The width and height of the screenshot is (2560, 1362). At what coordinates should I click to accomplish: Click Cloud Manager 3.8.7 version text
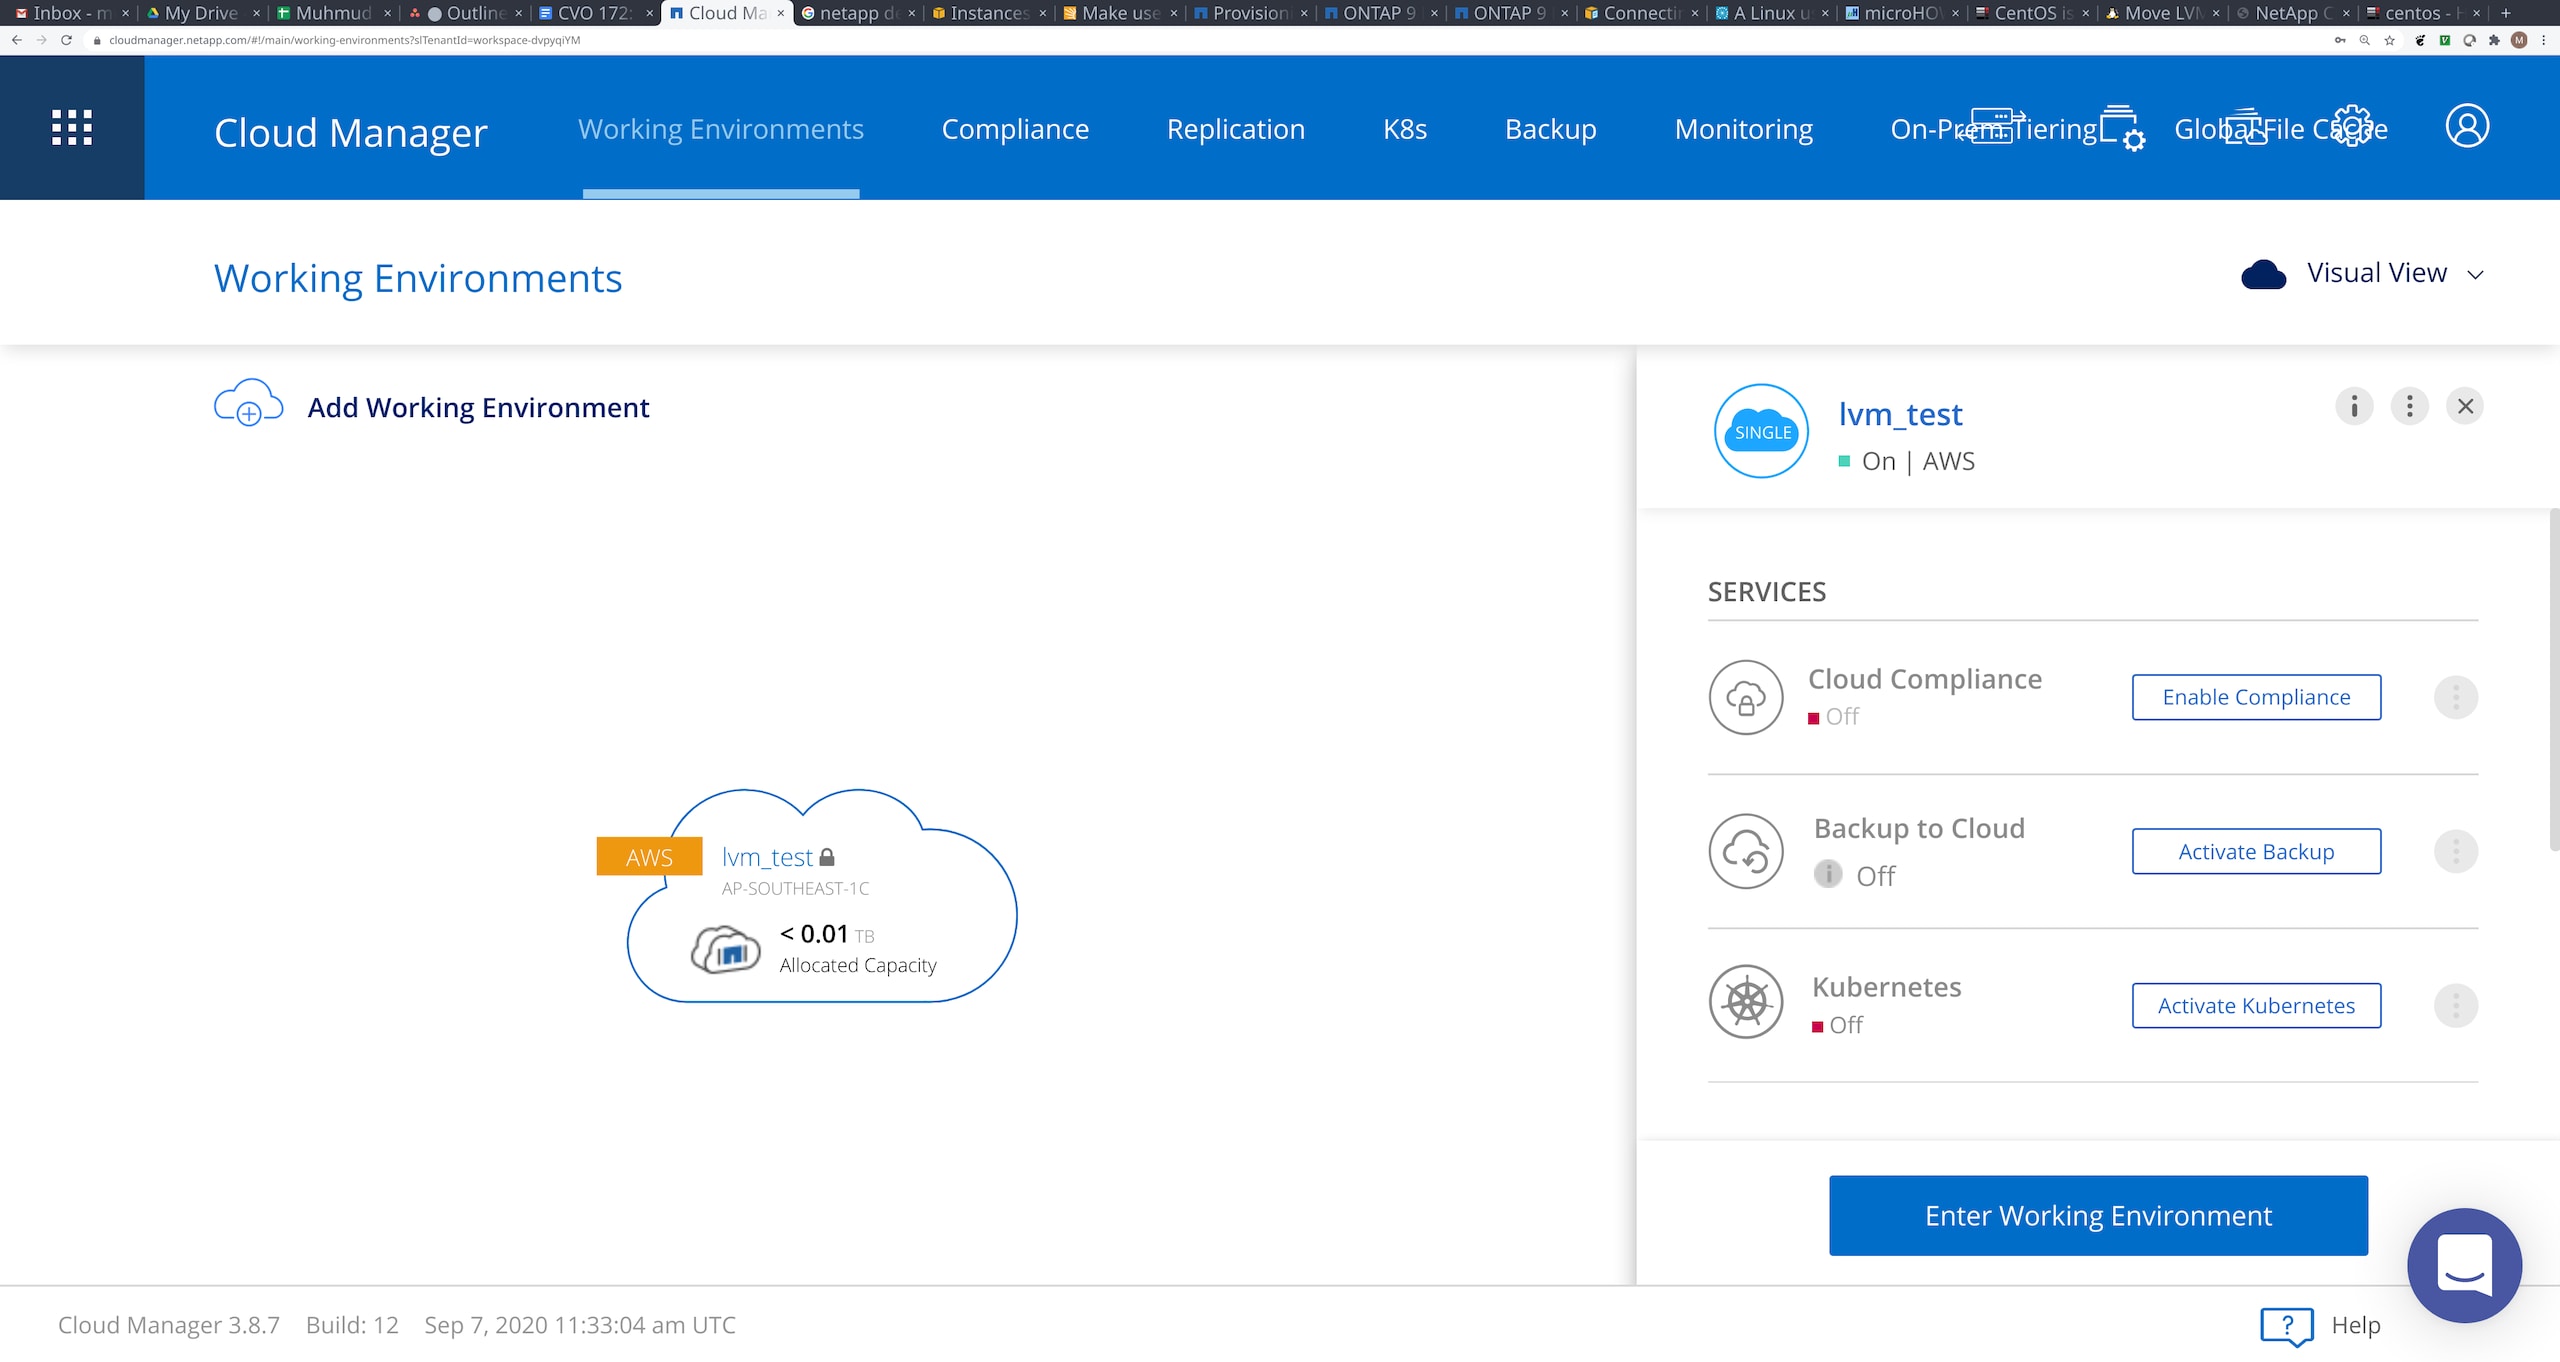tap(169, 1325)
